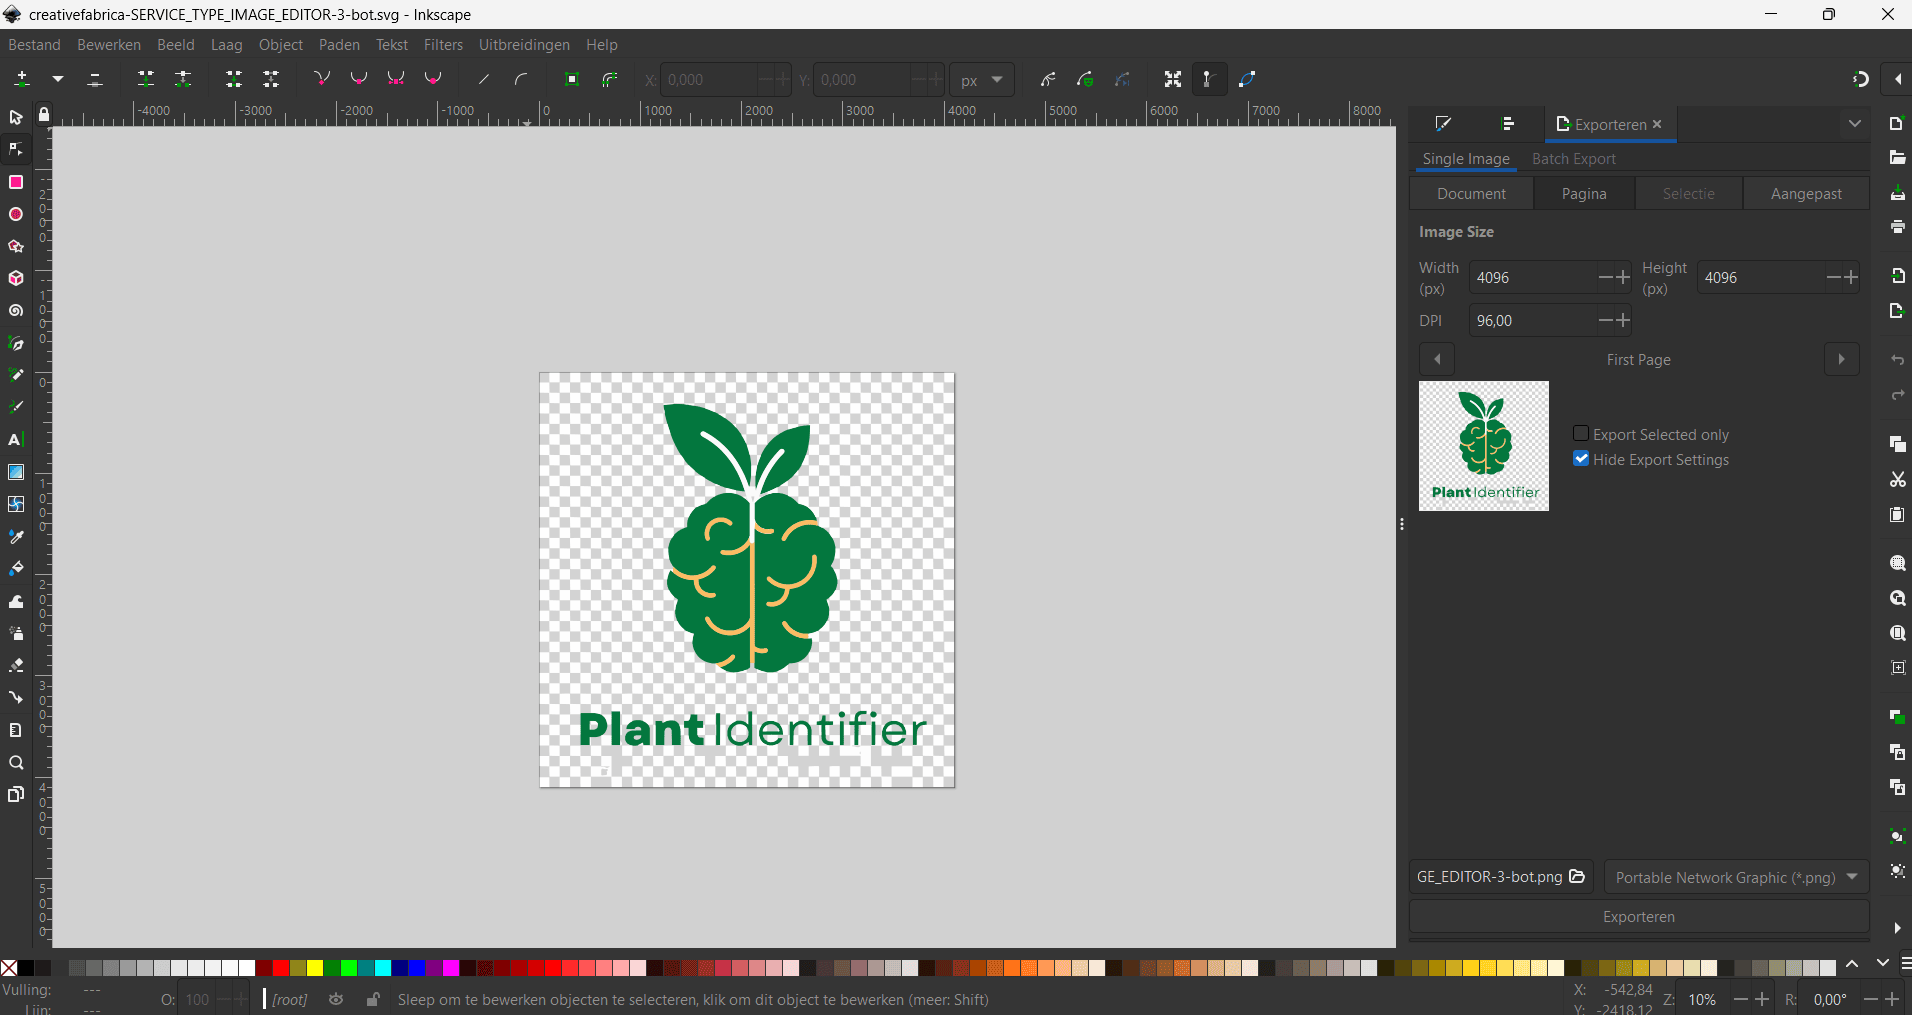Click the Join selected nodes icon
The image size is (1912, 1015).
click(x=146, y=79)
